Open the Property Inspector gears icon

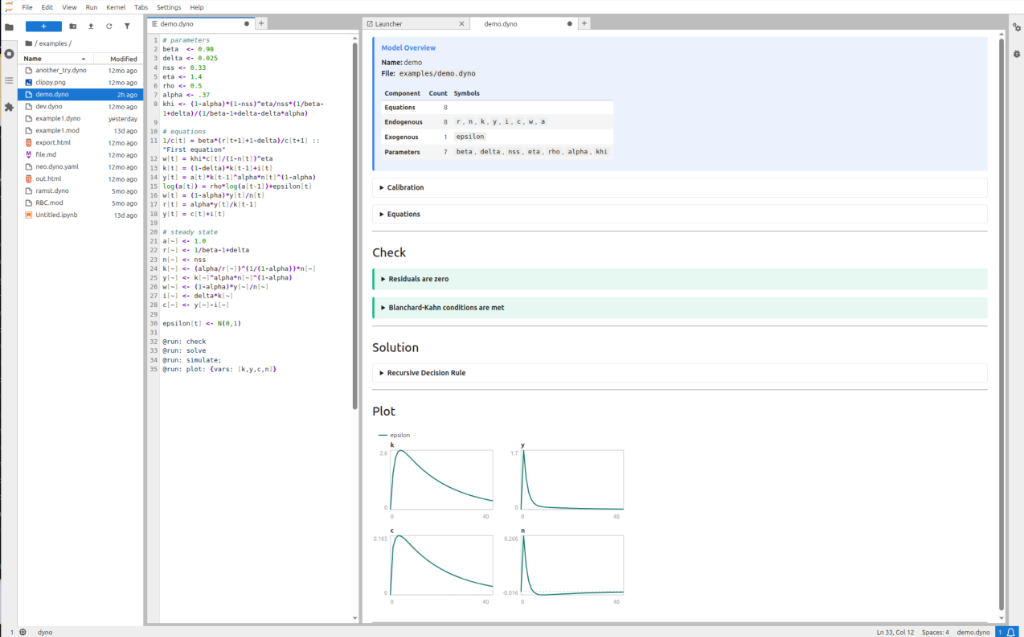click(x=1017, y=27)
